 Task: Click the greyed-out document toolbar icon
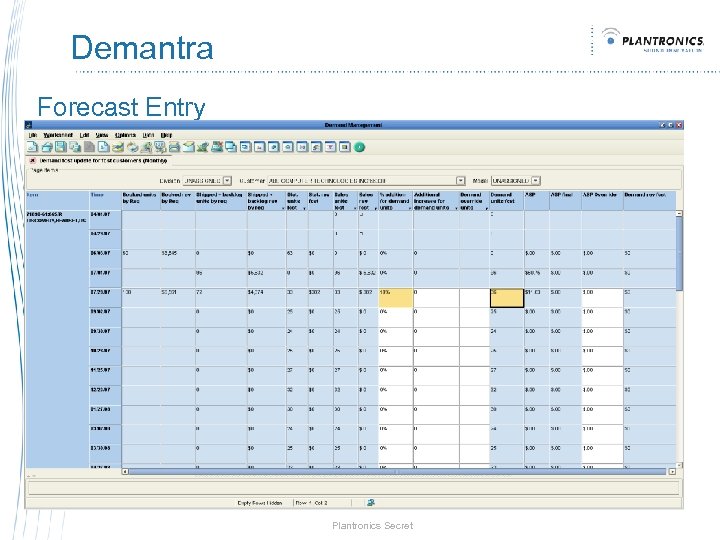tap(90, 147)
